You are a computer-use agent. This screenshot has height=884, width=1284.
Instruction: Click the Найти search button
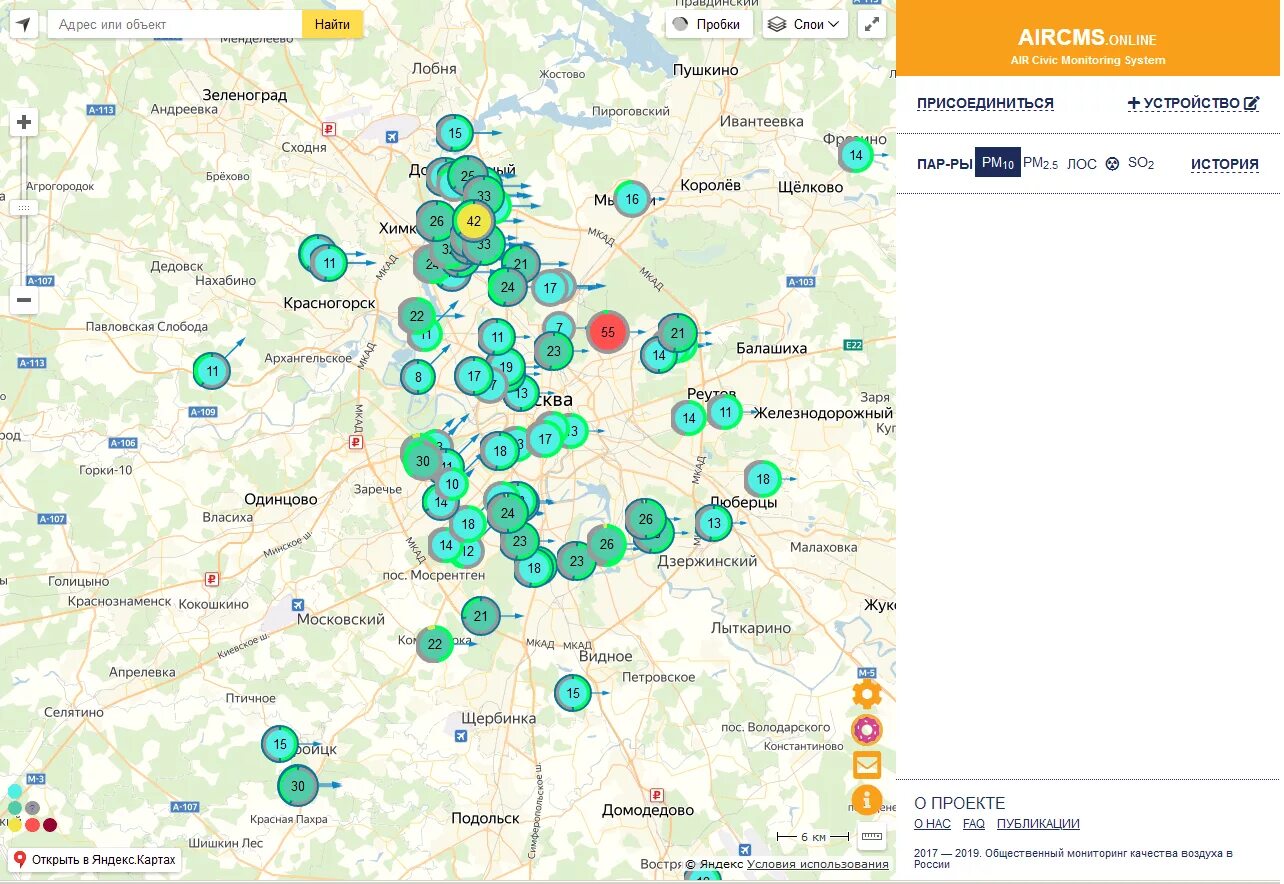(332, 24)
